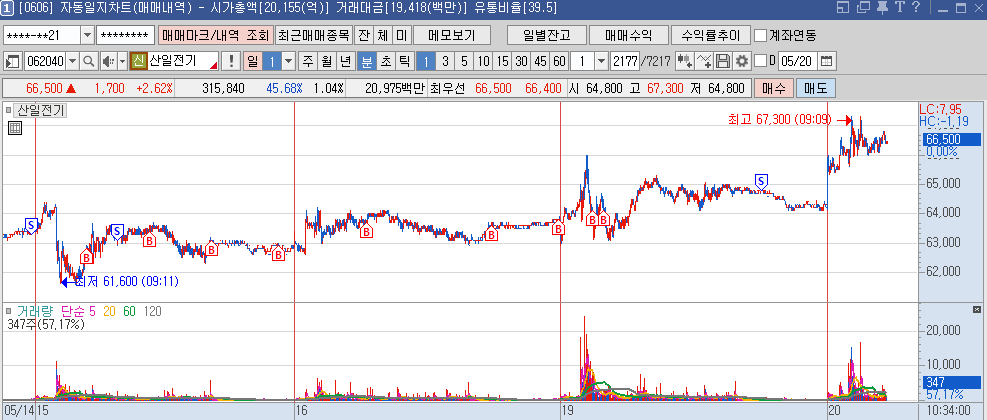Switch to the 주 weekly chart tab
This screenshot has height=420, width=987.
[x=308, y=61]
